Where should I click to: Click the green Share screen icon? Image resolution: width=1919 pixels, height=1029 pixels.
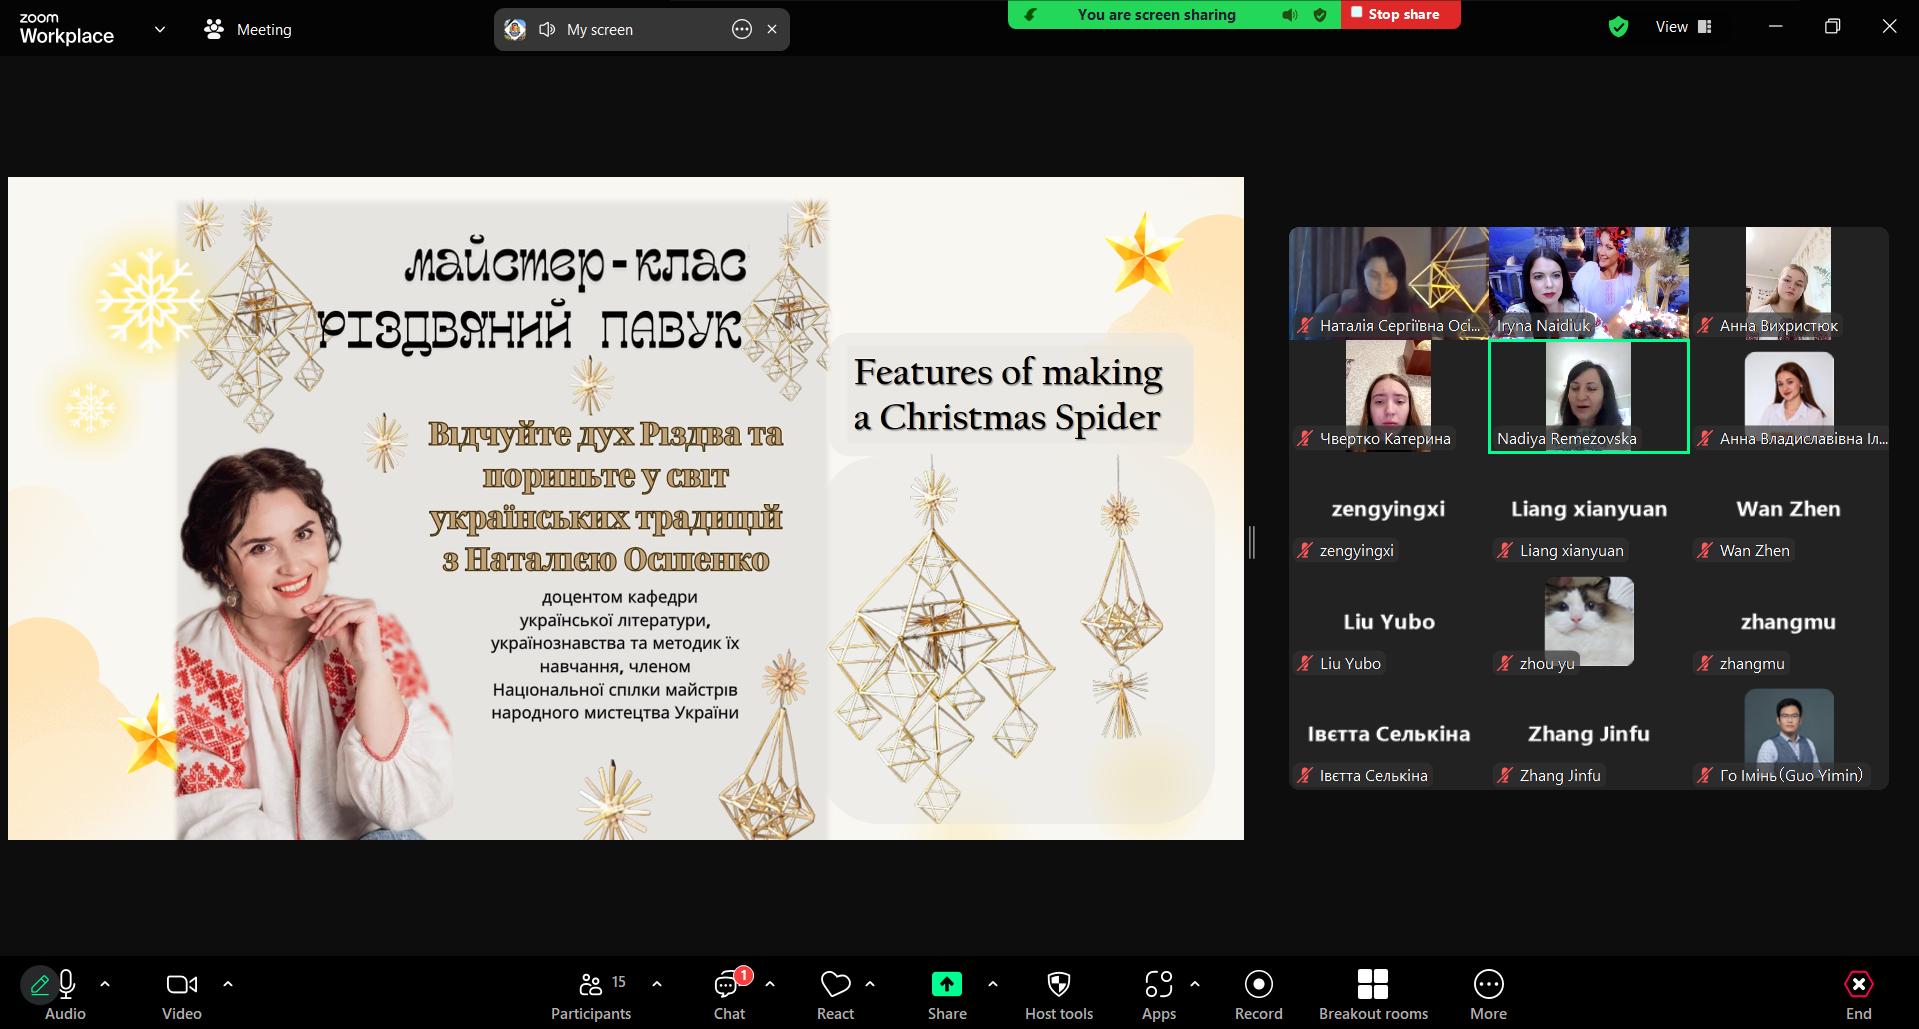point(946,985)
